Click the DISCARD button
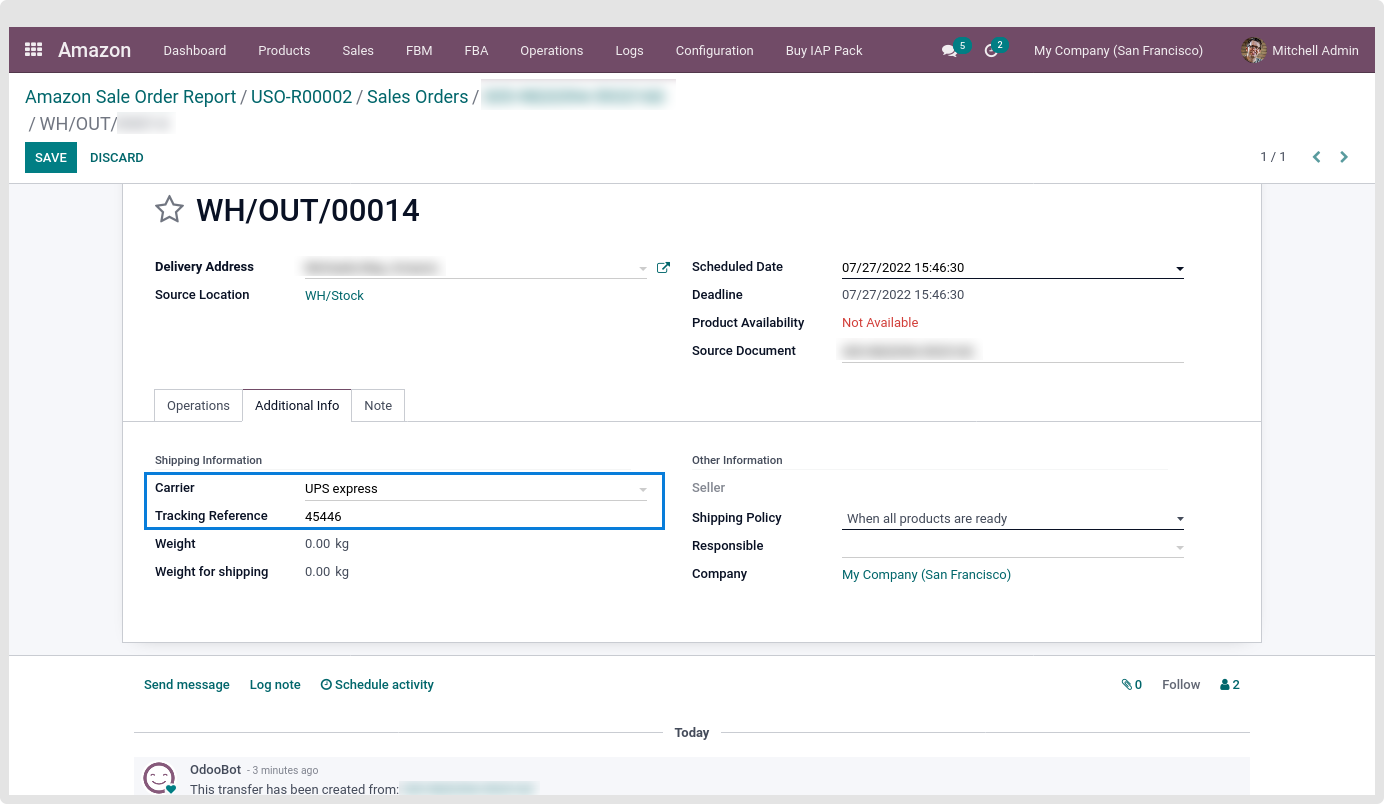 [117, 158]
